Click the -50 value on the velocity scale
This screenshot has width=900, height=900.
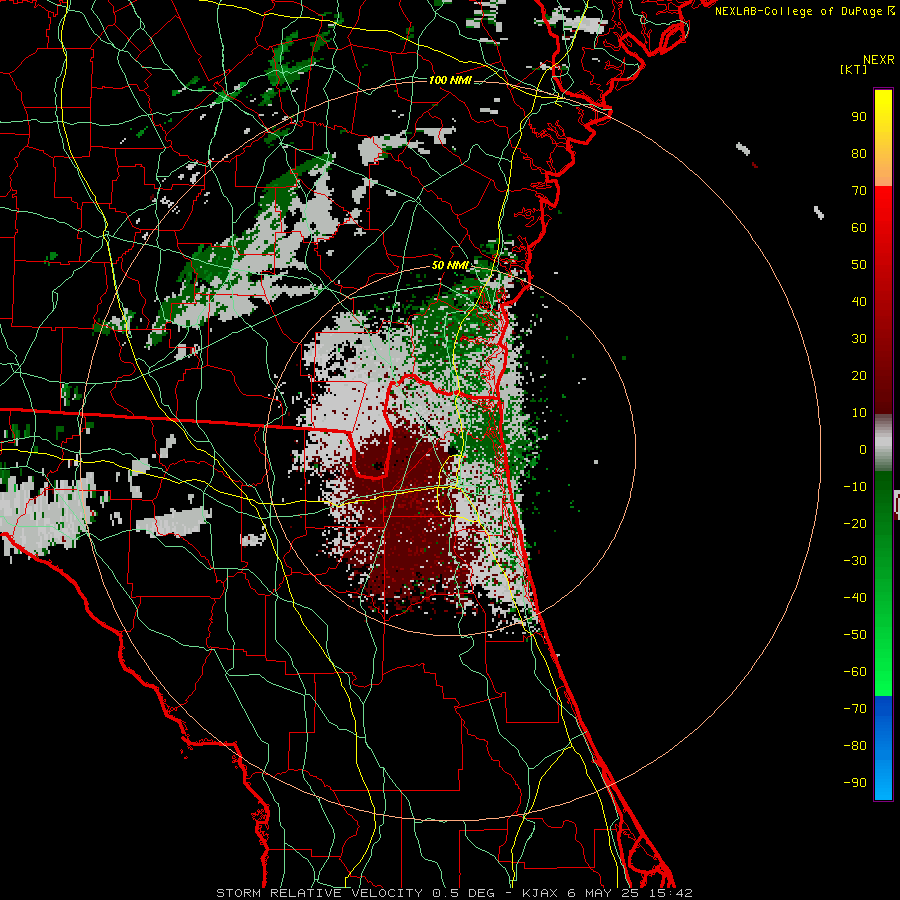click(x=855, y=635)
